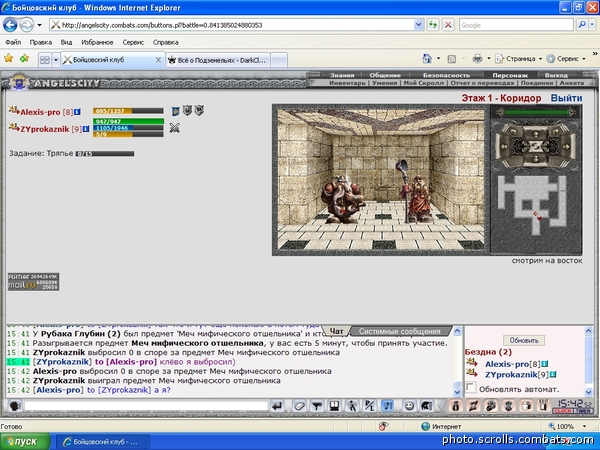Toggle the music note sound icon
This screenshot has height=450, width=600.
click(x=387, y=406)
